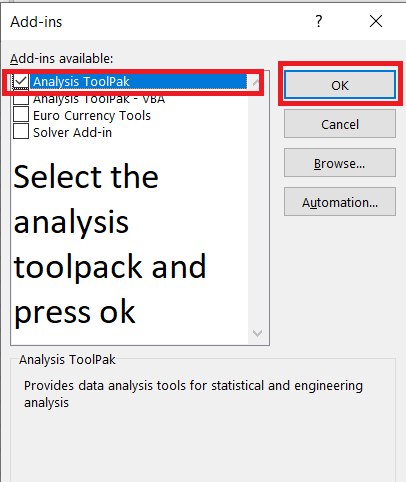Image resolution: width=406 pixels, height=482 pixels.
Task: Tick the Euro Currency Tools checkbox
Action: (x=21, y=114)
